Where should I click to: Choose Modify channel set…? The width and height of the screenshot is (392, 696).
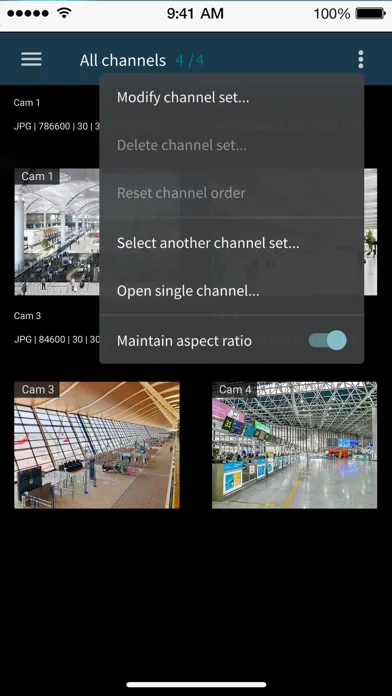tap(232, 98)
